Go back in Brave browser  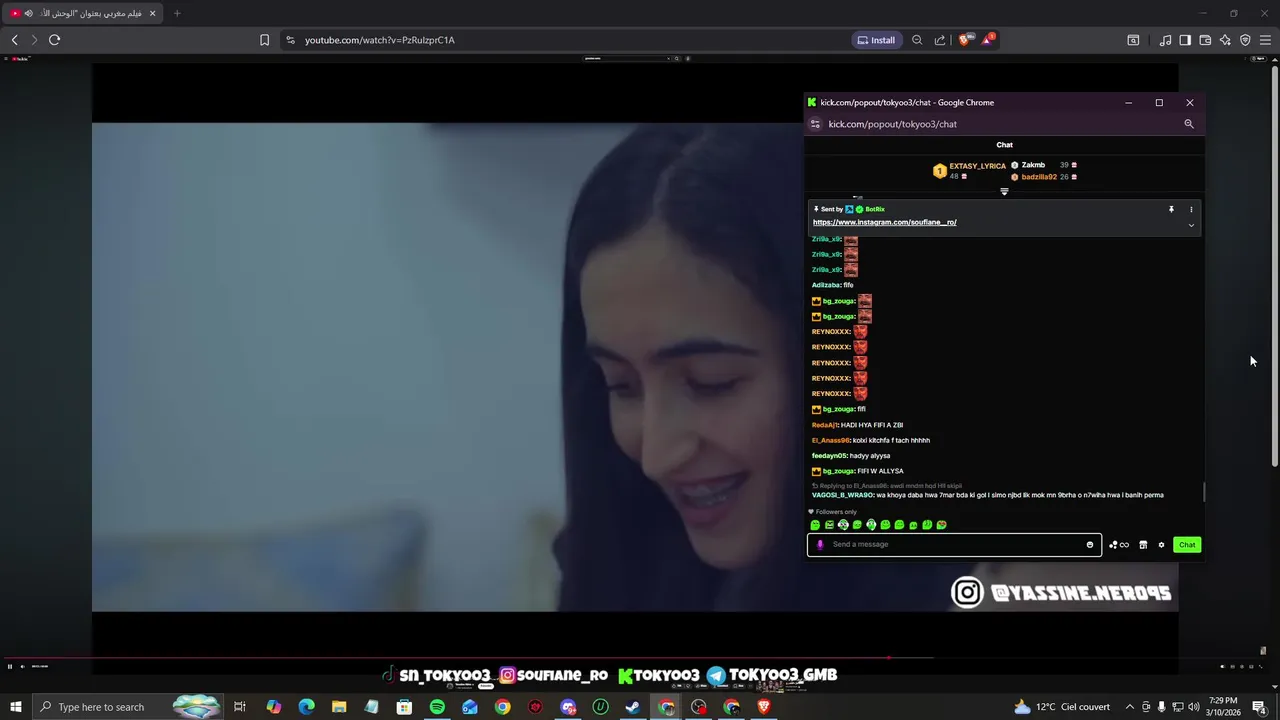click(14, 40)
